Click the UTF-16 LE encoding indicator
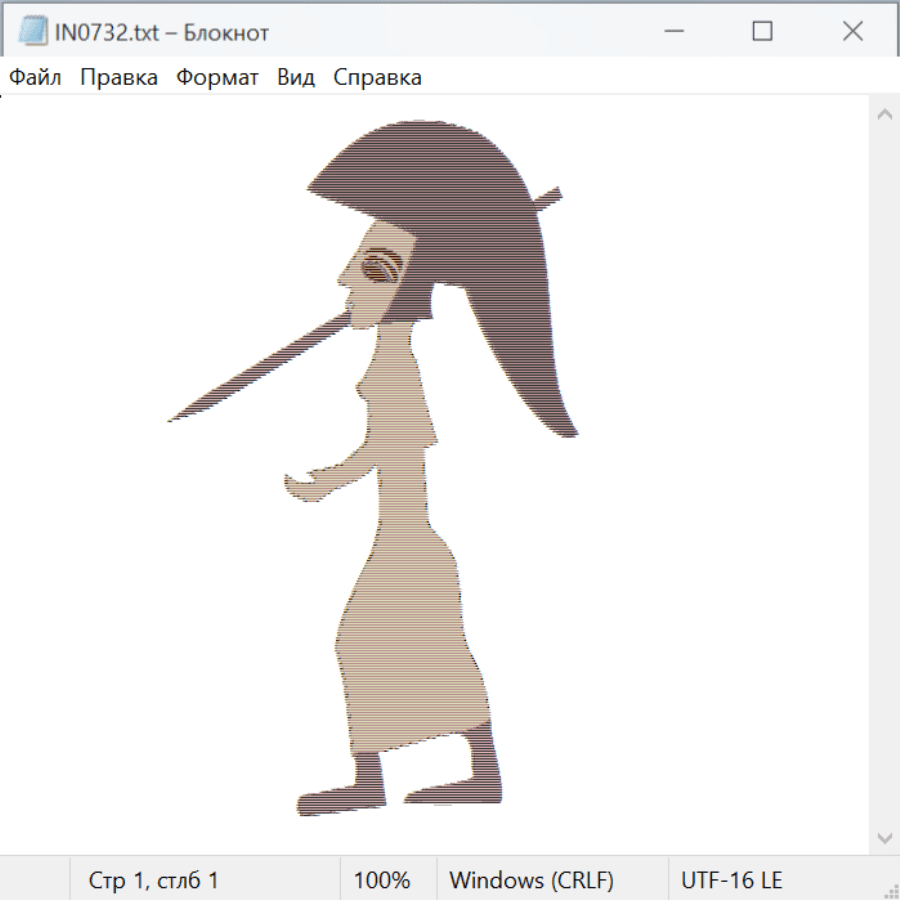Viewport: 900px width, 900px height. pos(731,880)
